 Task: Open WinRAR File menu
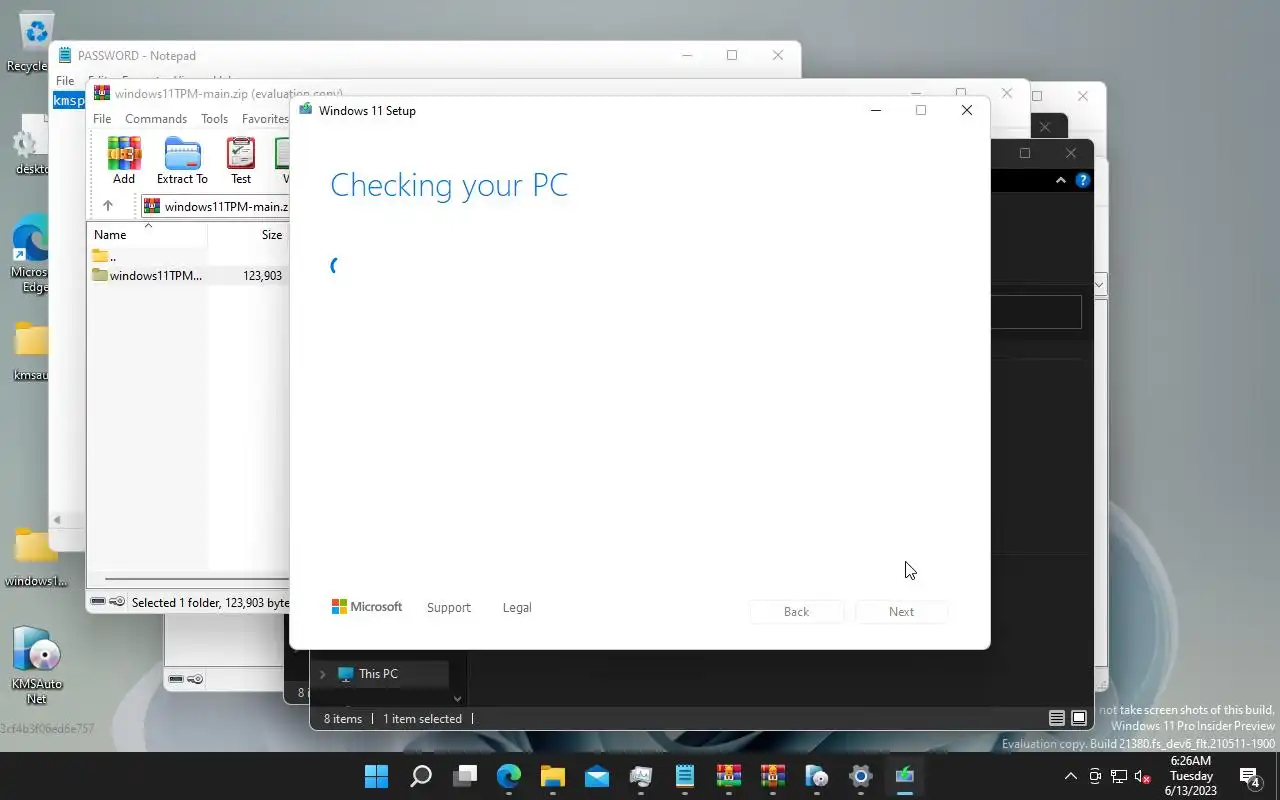102,118
